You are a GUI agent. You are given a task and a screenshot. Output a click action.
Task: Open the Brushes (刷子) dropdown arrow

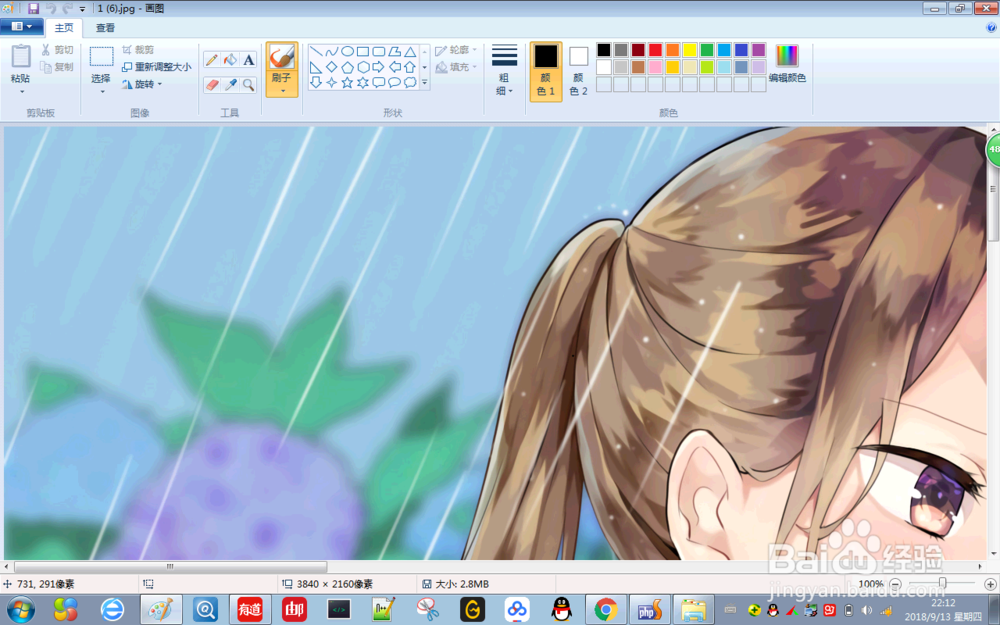point(282,91)
